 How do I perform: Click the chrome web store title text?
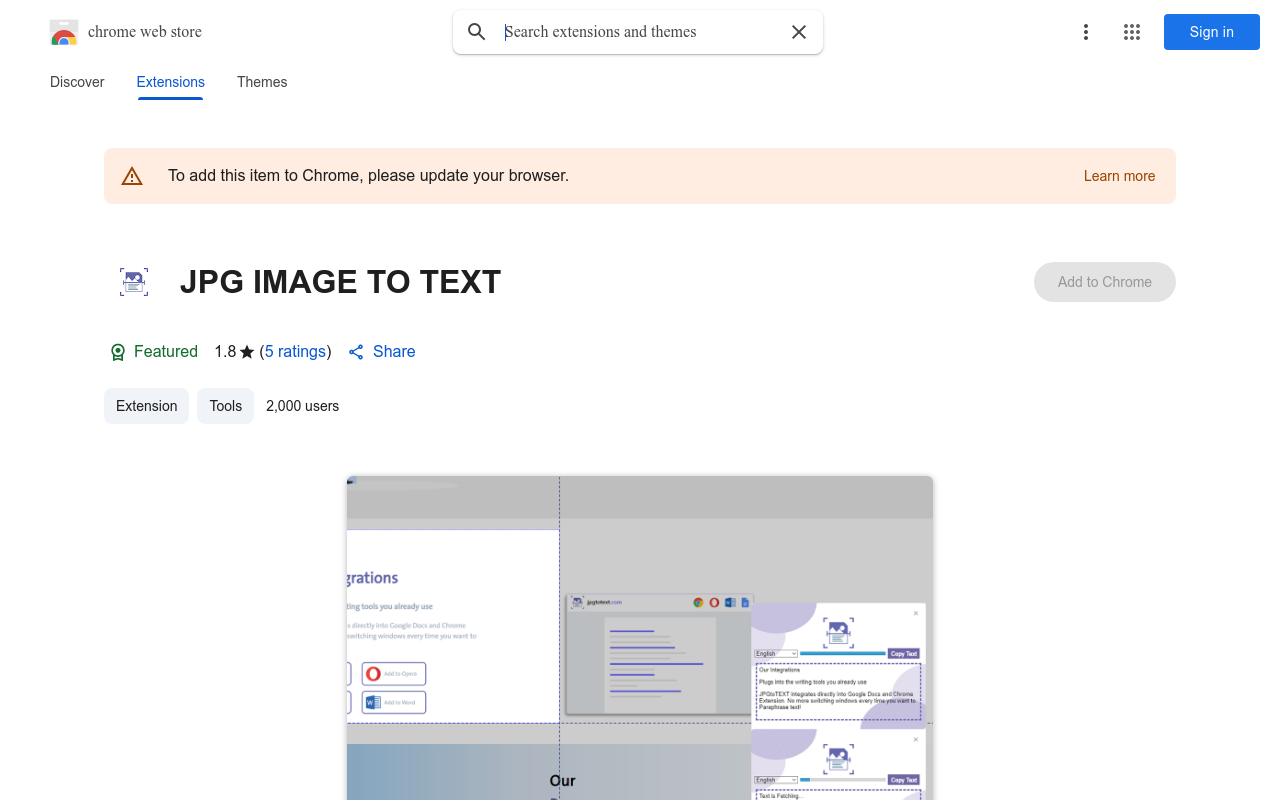point(145,32)
